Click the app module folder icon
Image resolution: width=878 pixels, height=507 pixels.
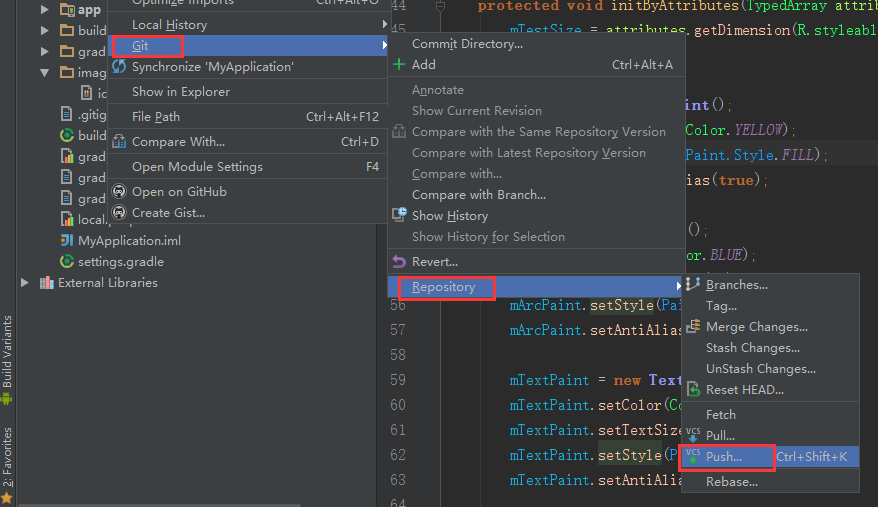pyautogui.click(x=67, y=10)
